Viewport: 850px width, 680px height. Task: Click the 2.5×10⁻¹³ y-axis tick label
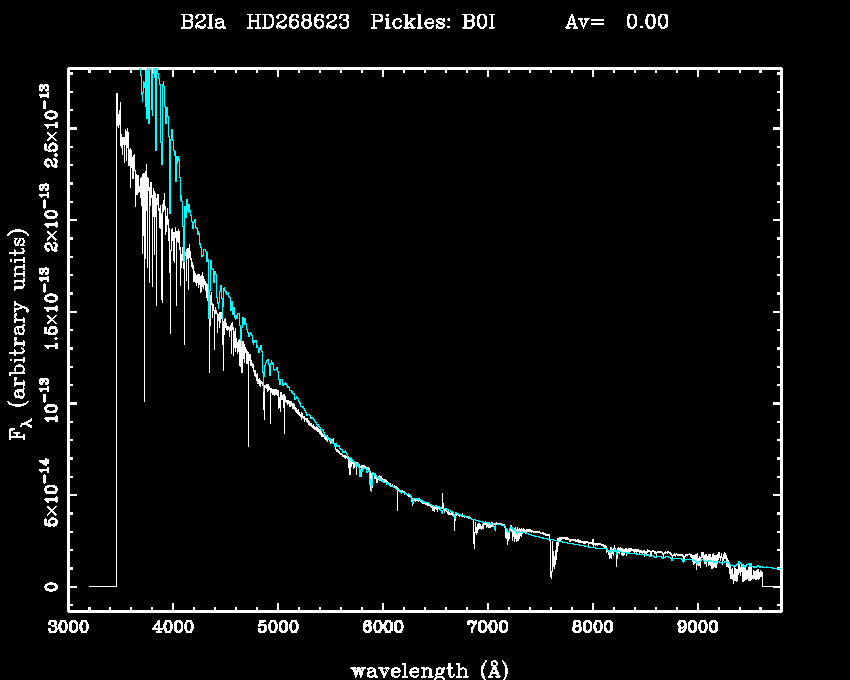pos(48,126)
